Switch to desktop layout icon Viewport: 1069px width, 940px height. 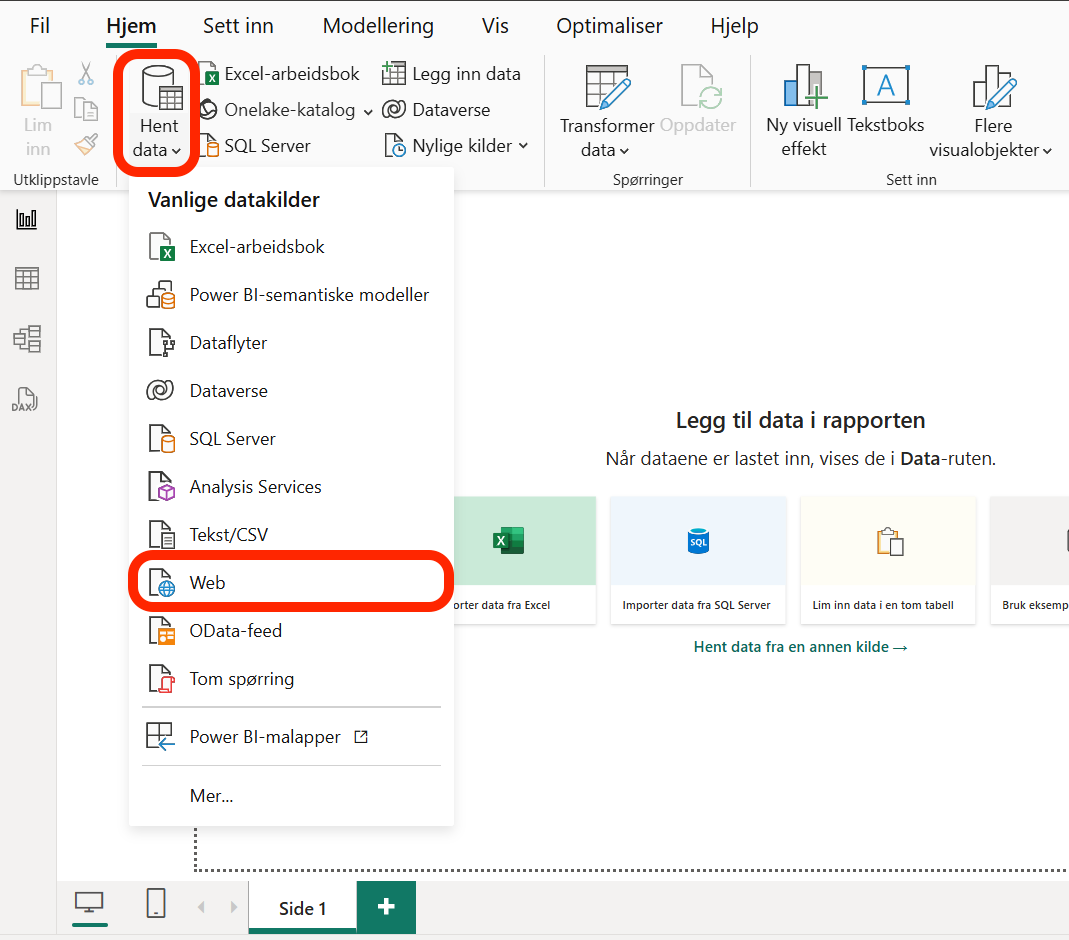[89, 905]
